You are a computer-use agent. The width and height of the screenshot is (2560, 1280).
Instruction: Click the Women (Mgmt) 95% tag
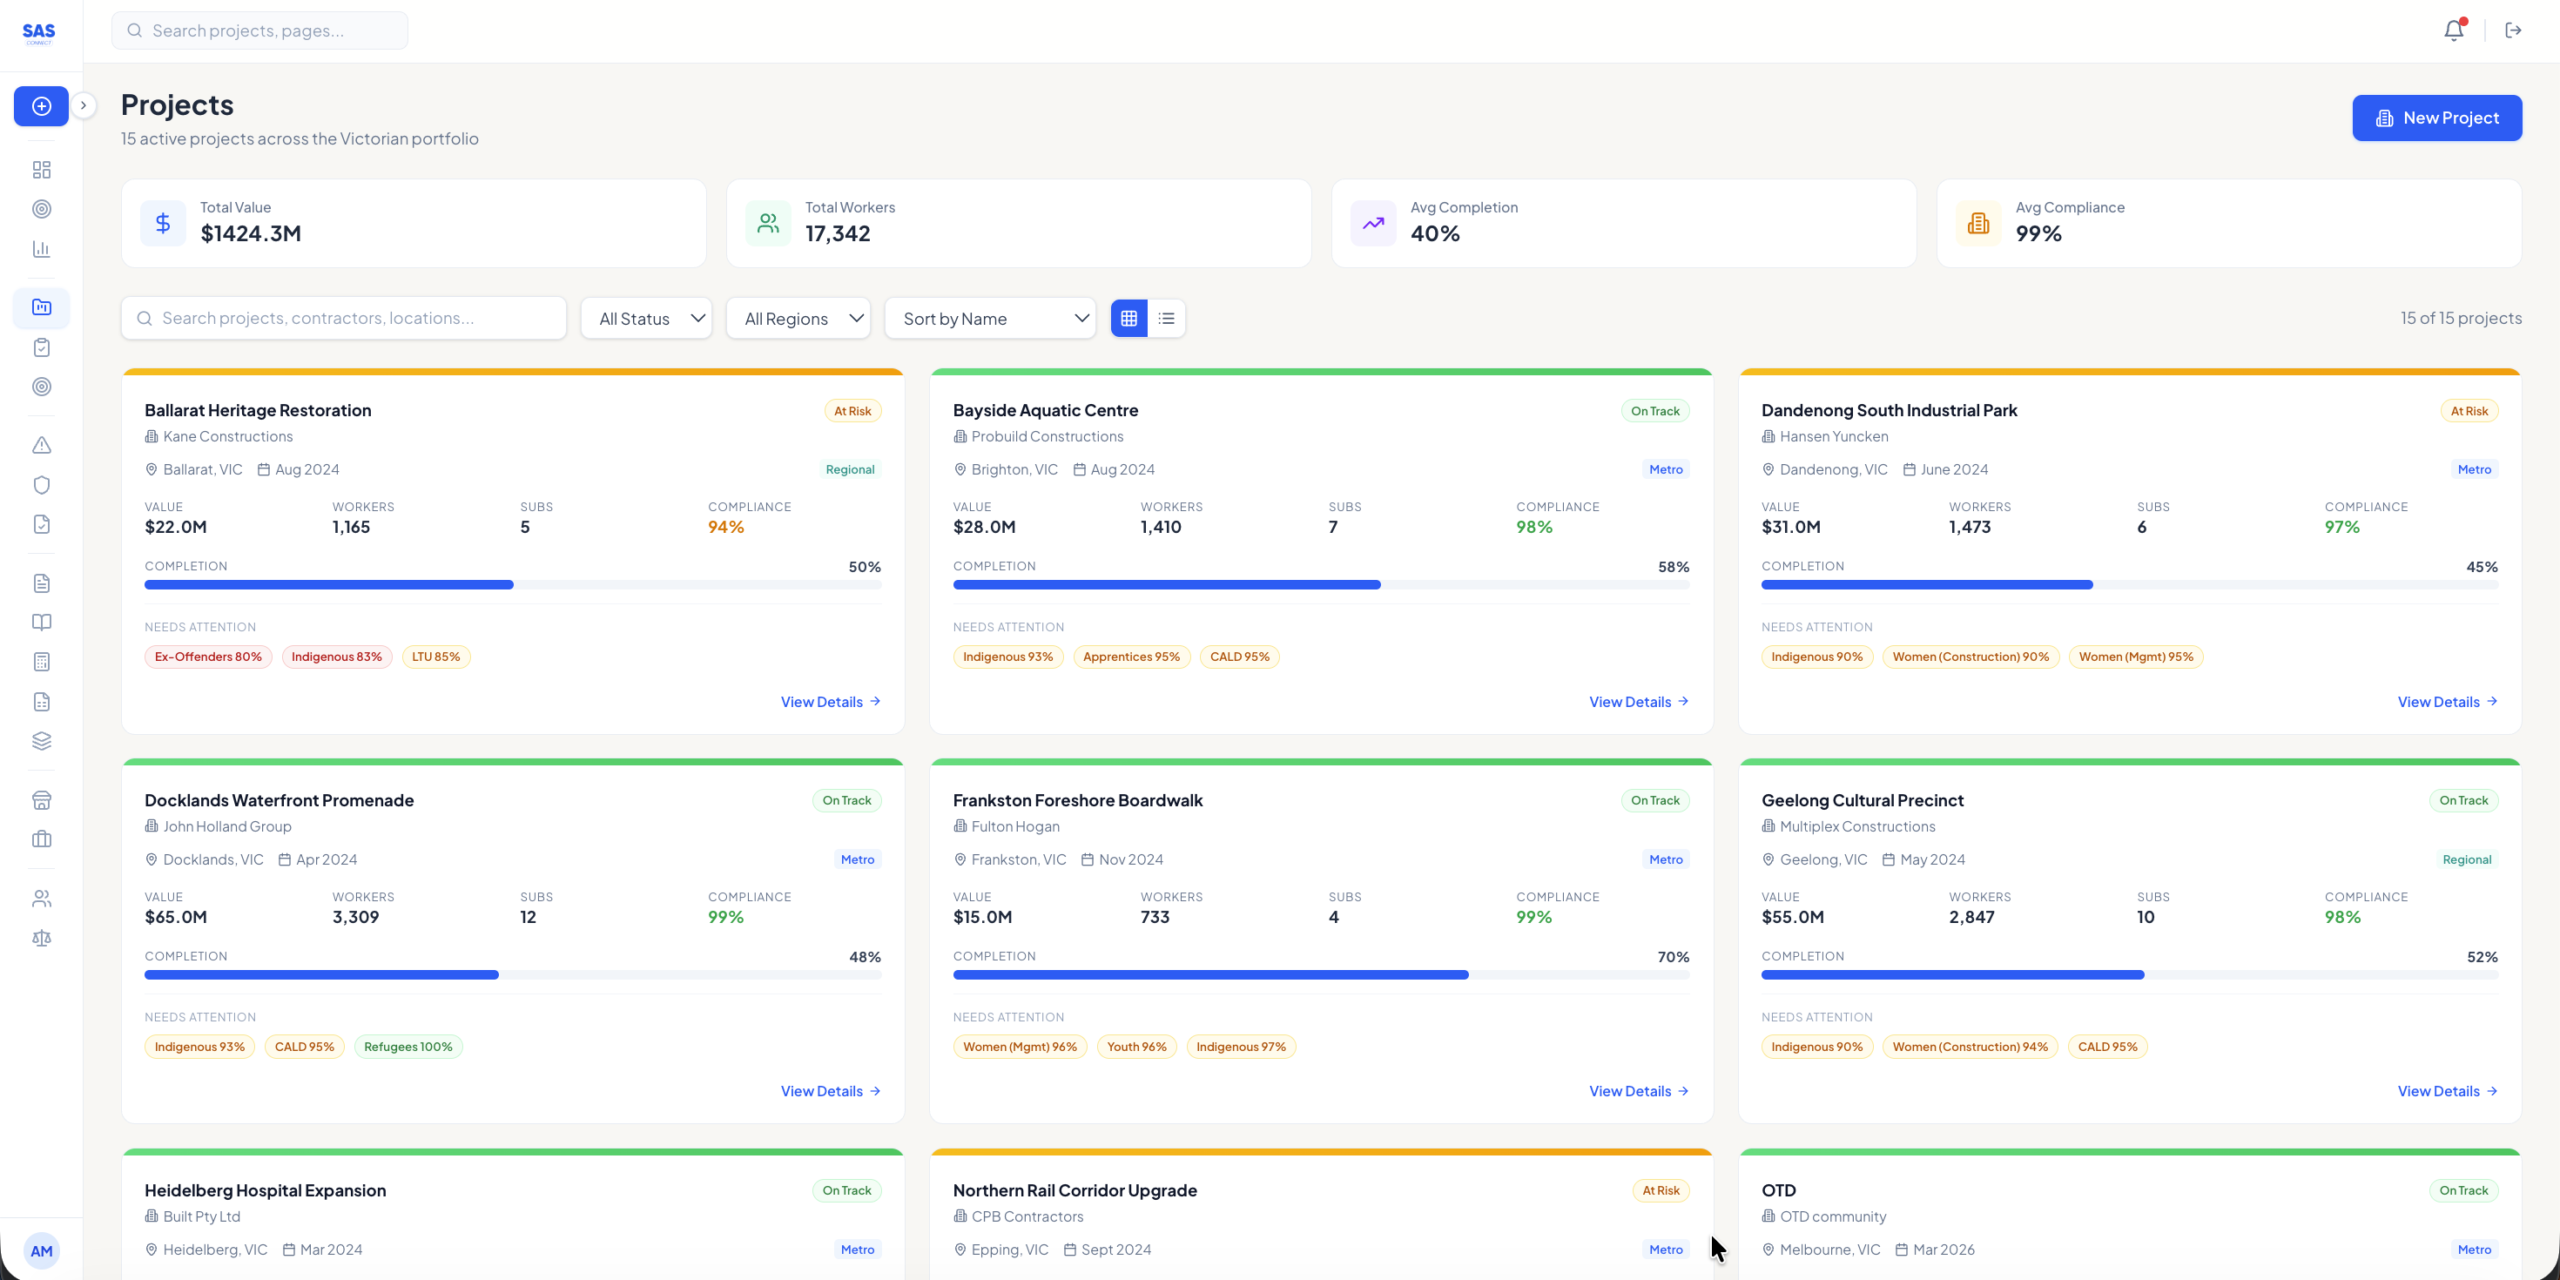[x=2136, y=657]
